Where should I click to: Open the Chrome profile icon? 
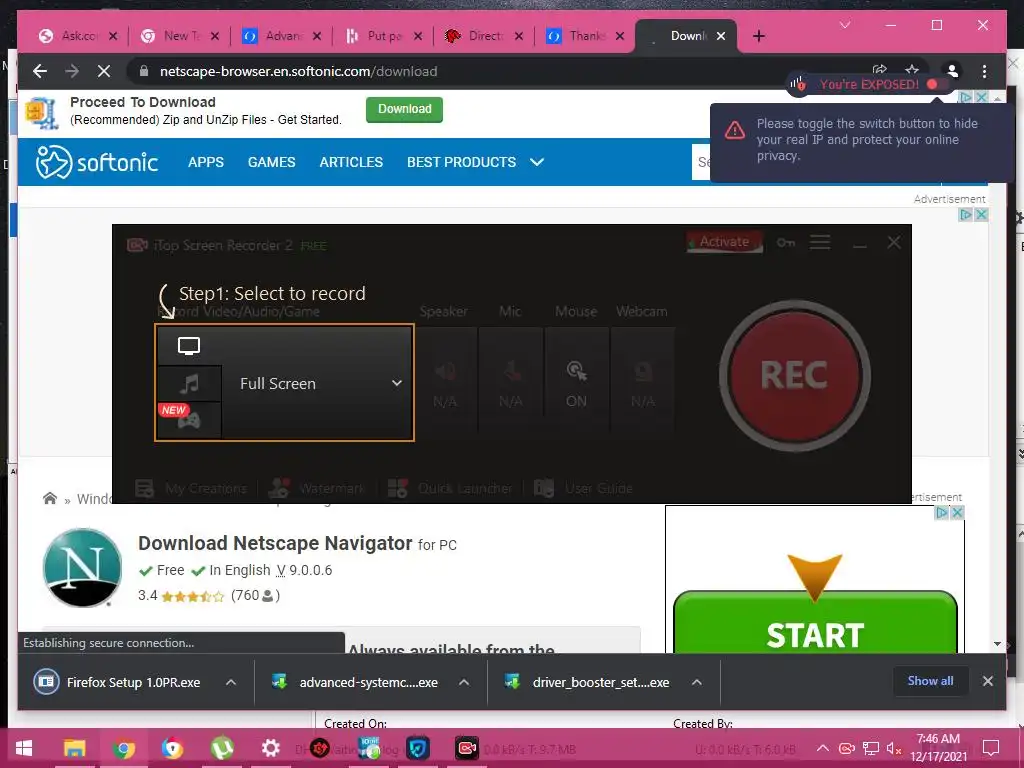pyautogui.click(x=952, y=71)
